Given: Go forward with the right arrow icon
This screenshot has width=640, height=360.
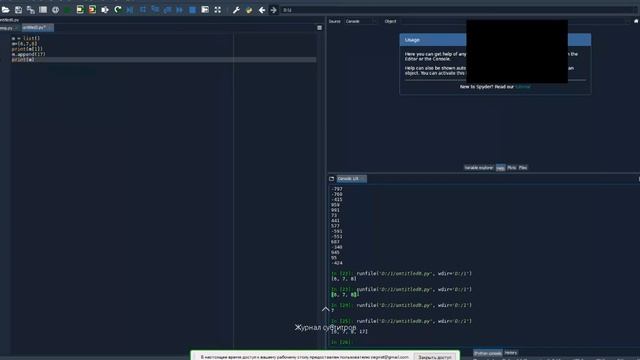Looking at the screenshot, I should [x=273, y=9].
